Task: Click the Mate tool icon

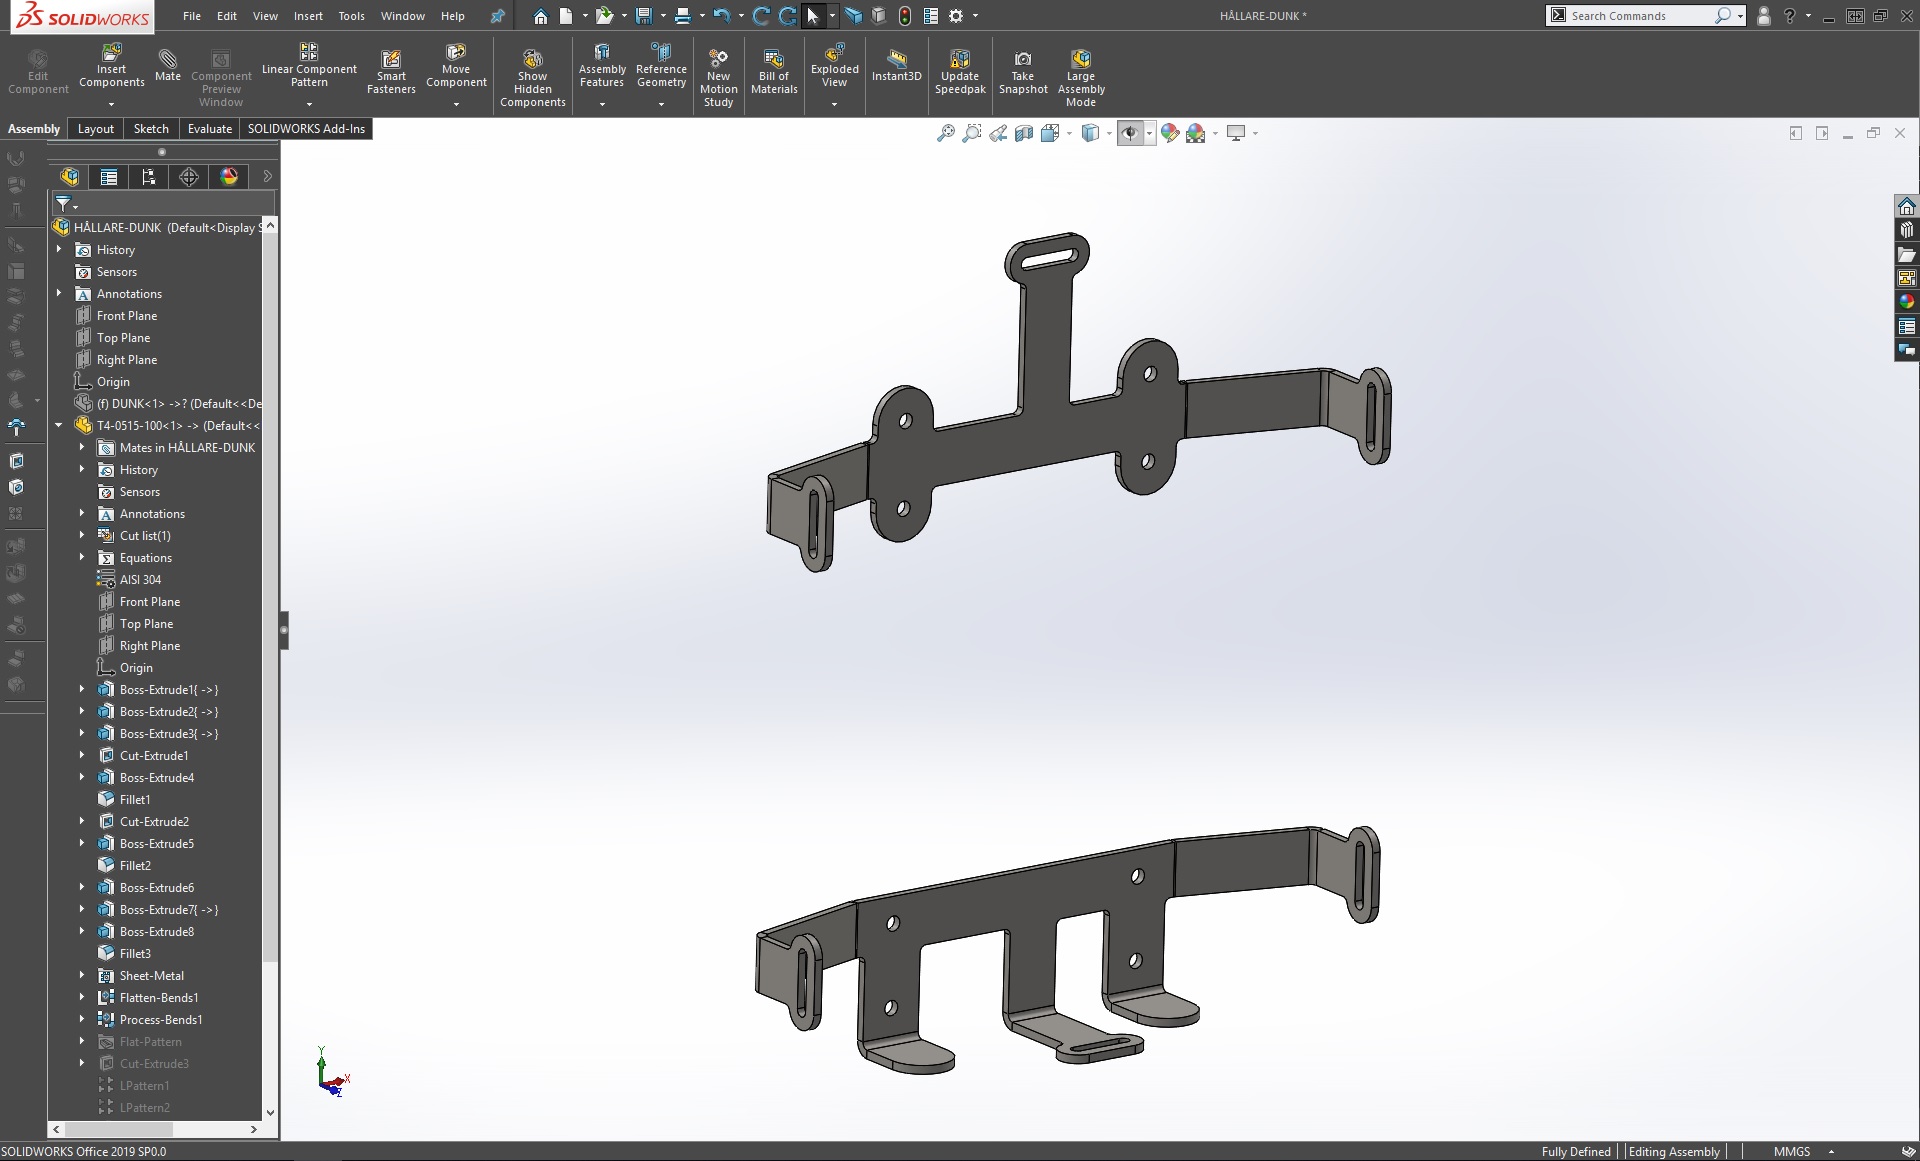Action: click(167, 59)
